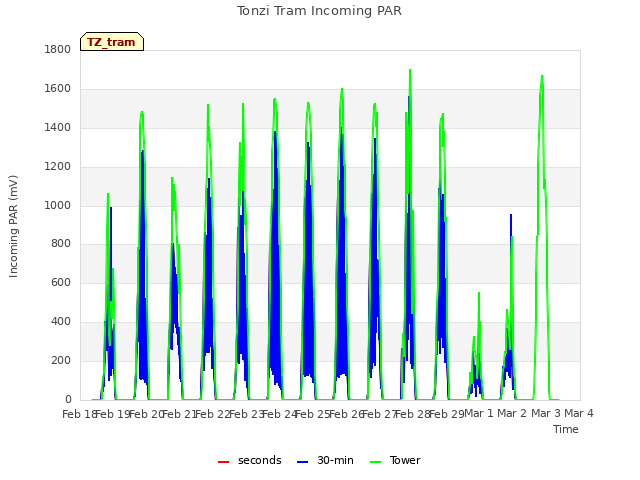Click the Time axis label
Screen dimensions: 640x480
tap(566, 429)
